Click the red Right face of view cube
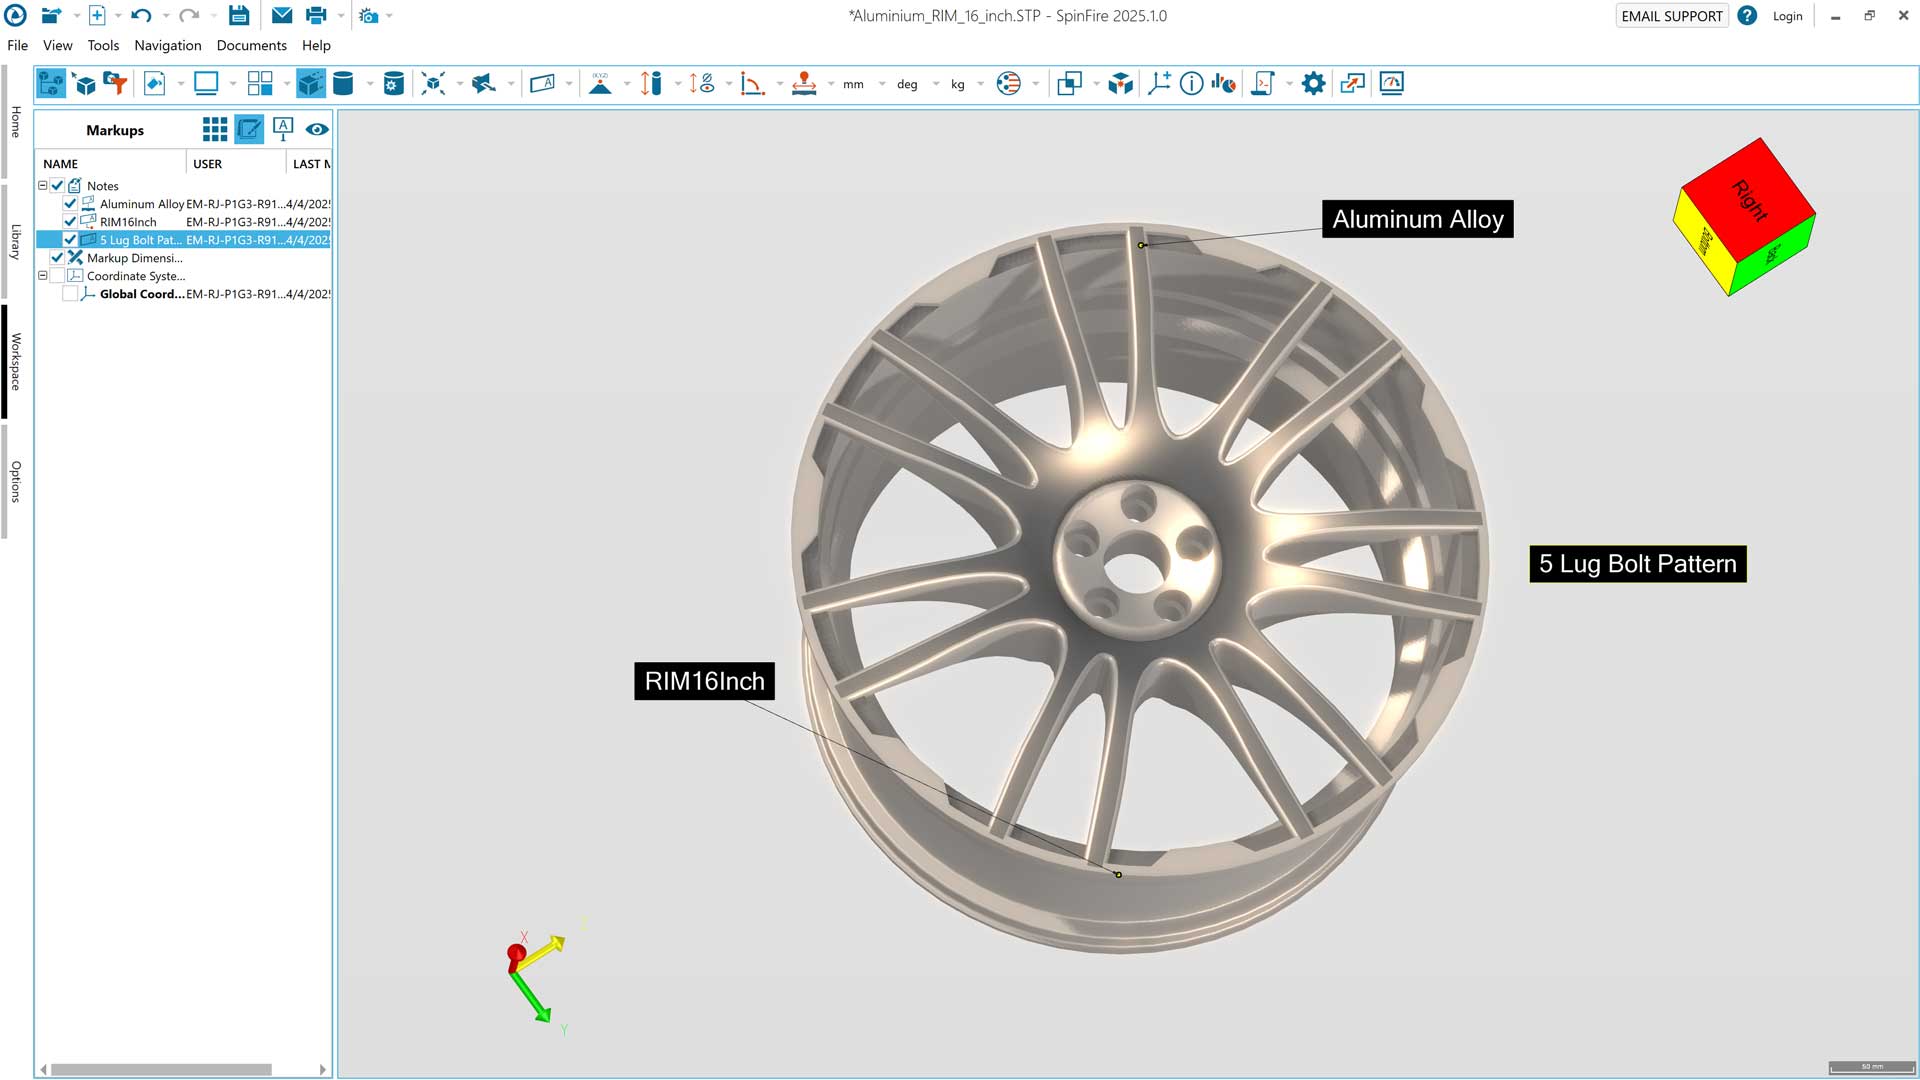 1748,197
